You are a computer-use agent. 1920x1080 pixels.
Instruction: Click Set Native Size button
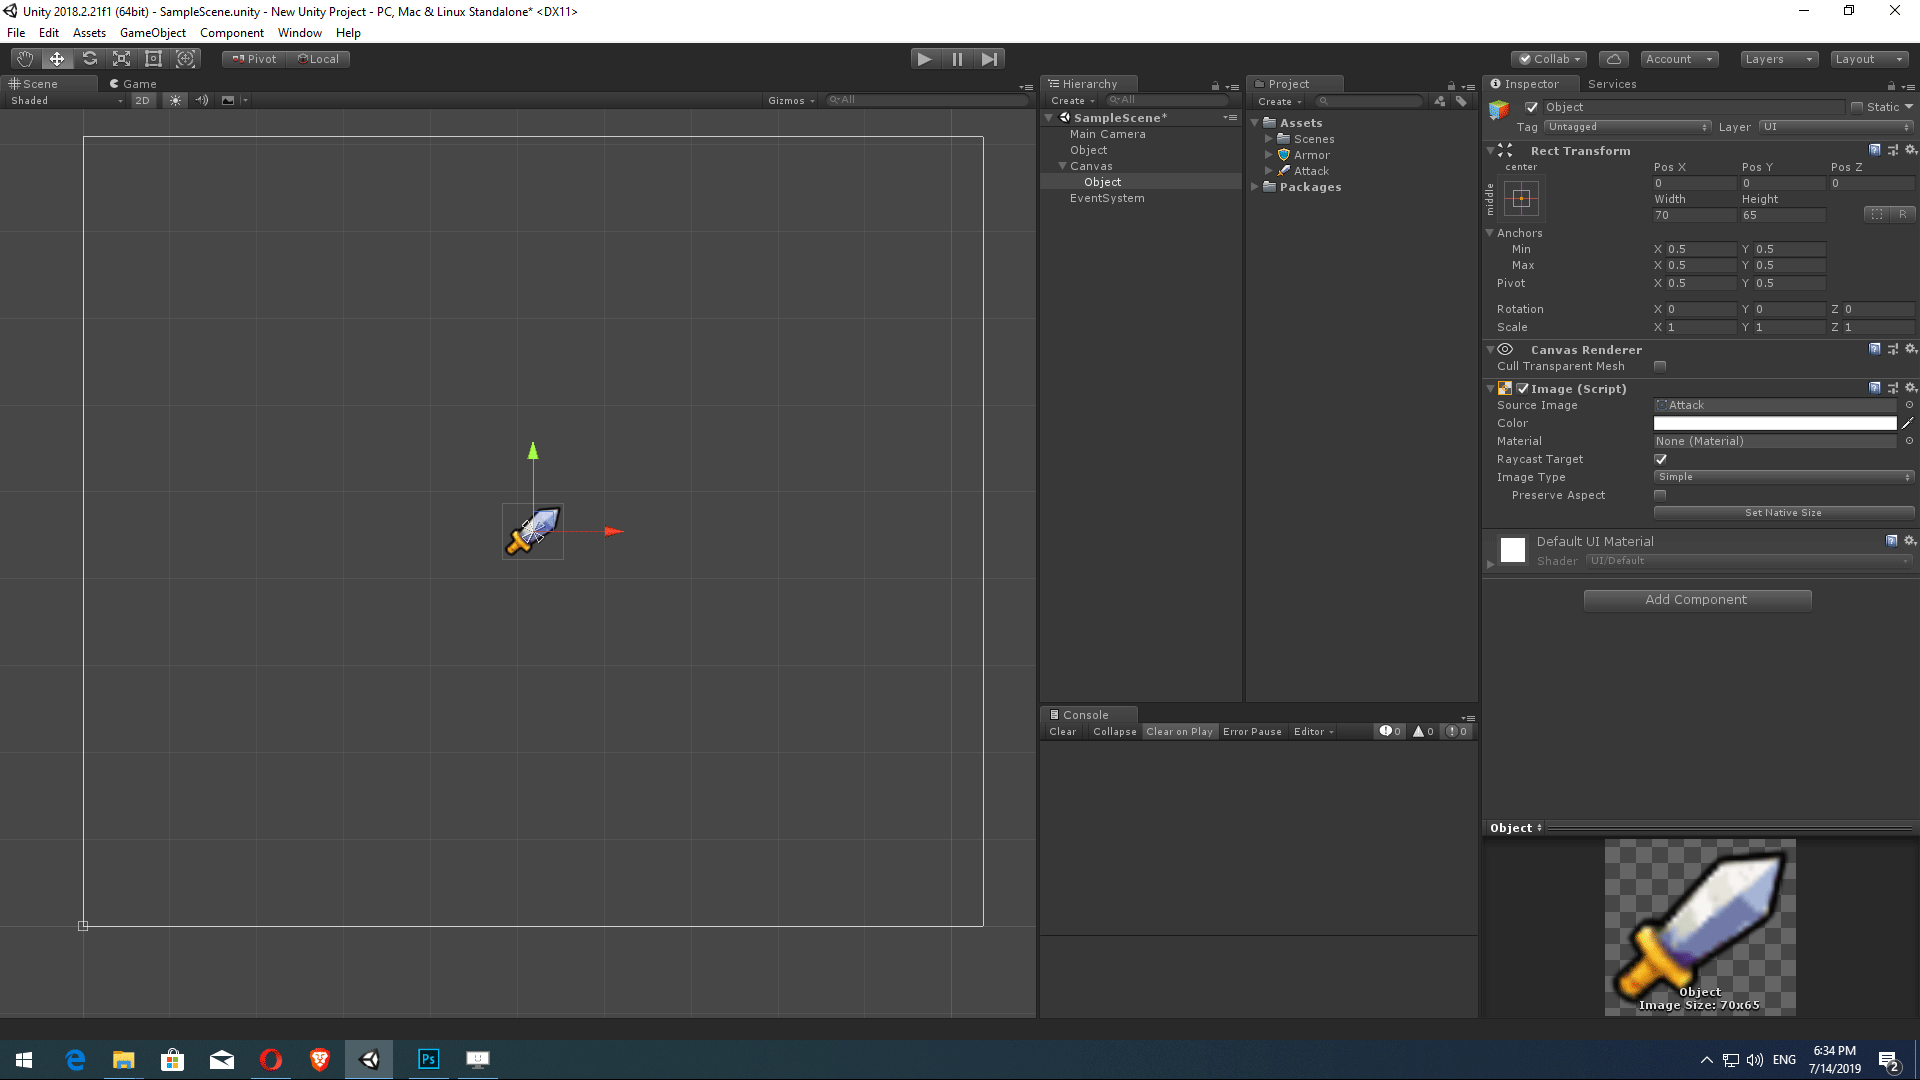click(1783, 513)
